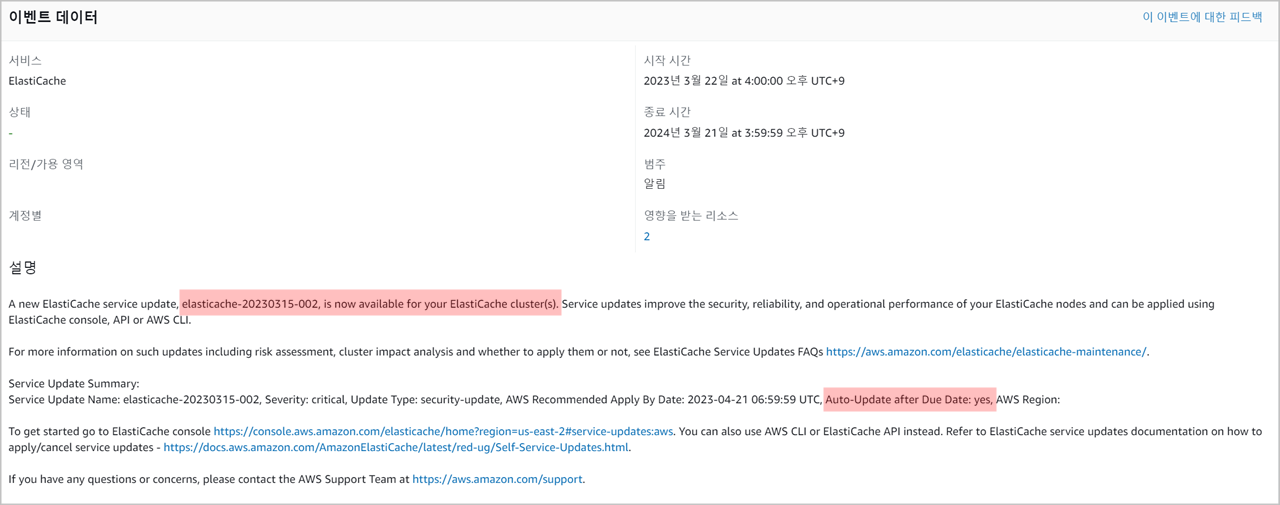Viewport: 1280px width, 505px height.
Task: Select the ElastiCache service value
Action: click(x=37, y=81)
